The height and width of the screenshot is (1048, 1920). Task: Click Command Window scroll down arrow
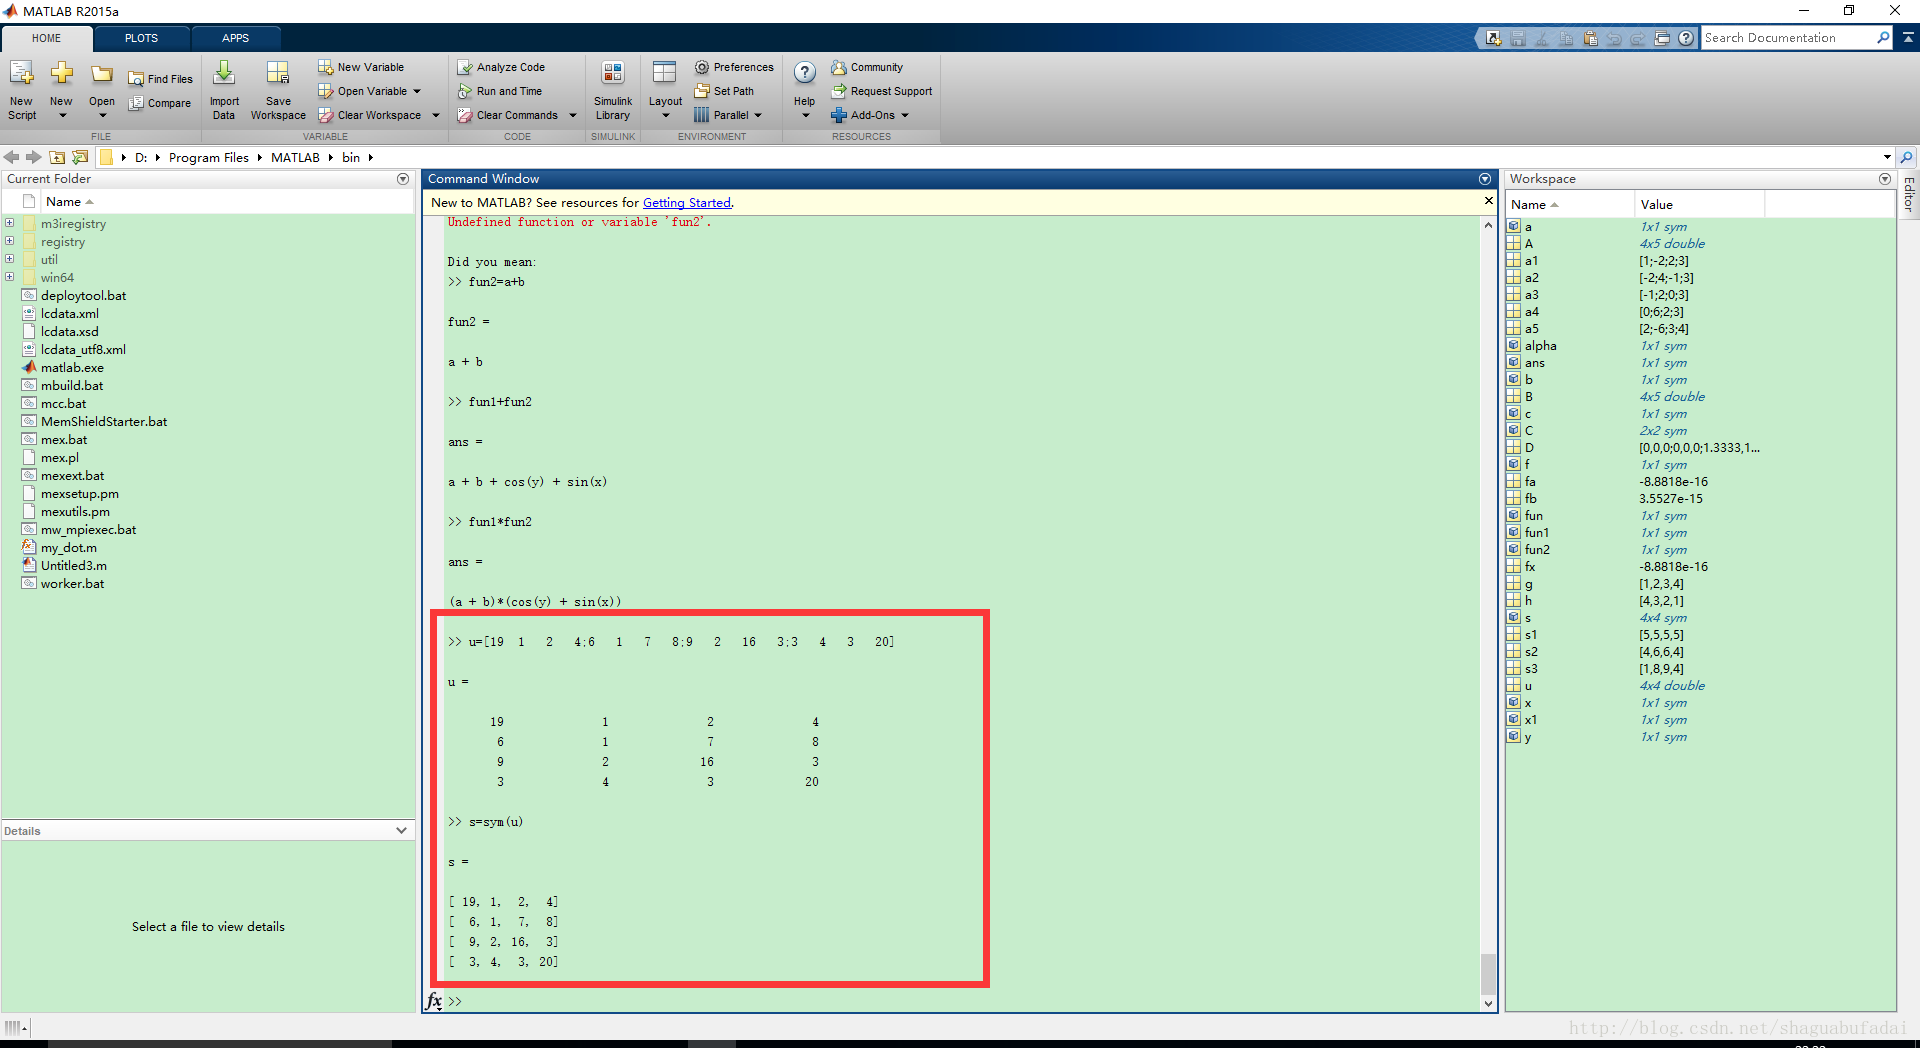pos(1488,1003)
